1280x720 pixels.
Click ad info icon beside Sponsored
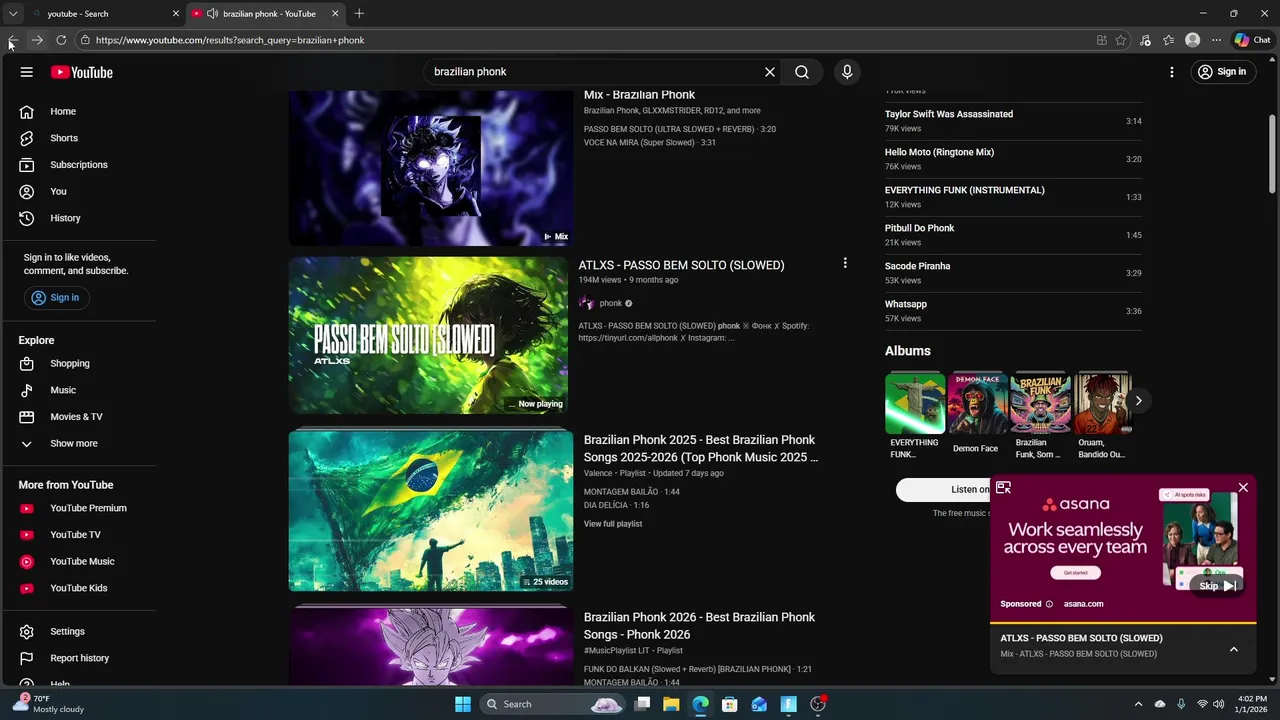[x=1049, y=604]
